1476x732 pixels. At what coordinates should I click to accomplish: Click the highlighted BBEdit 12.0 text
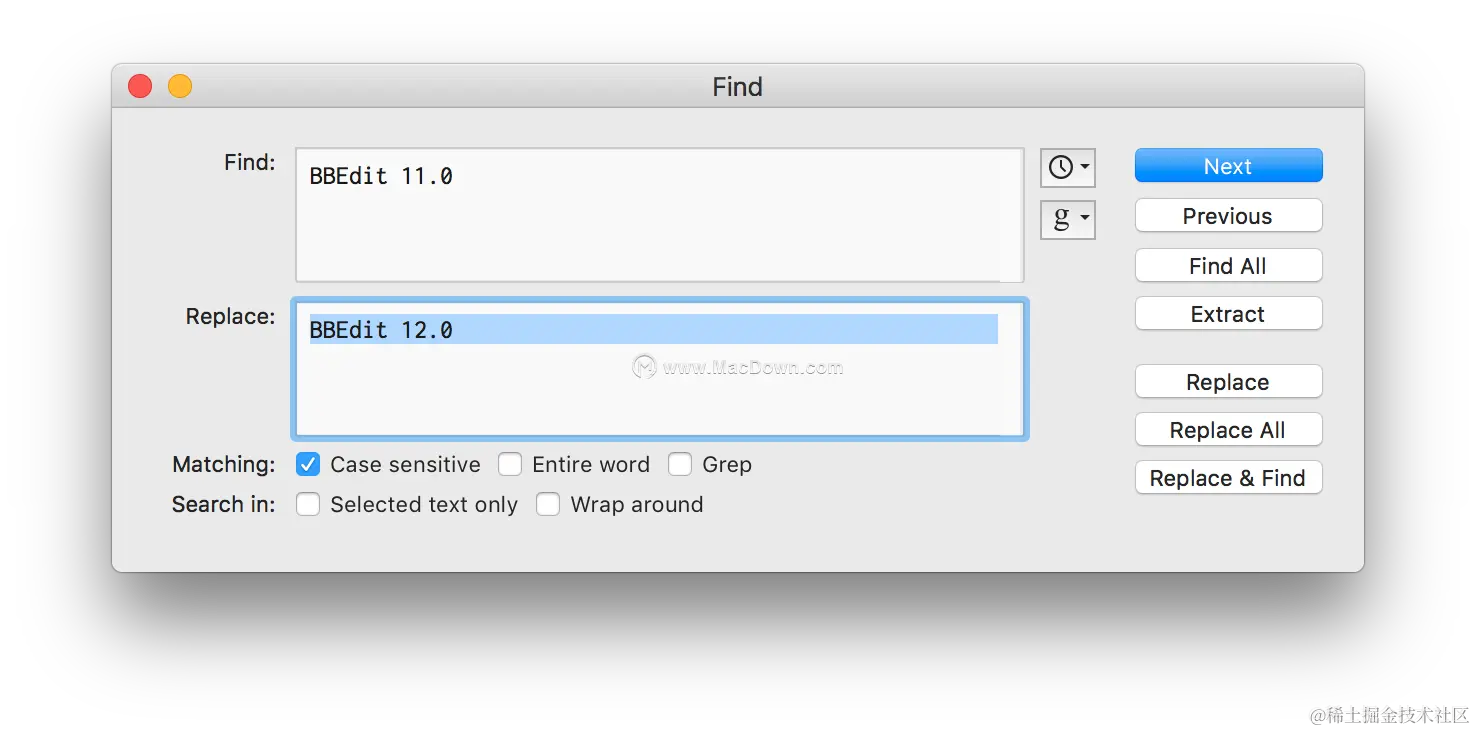click(x=381, y=330)
